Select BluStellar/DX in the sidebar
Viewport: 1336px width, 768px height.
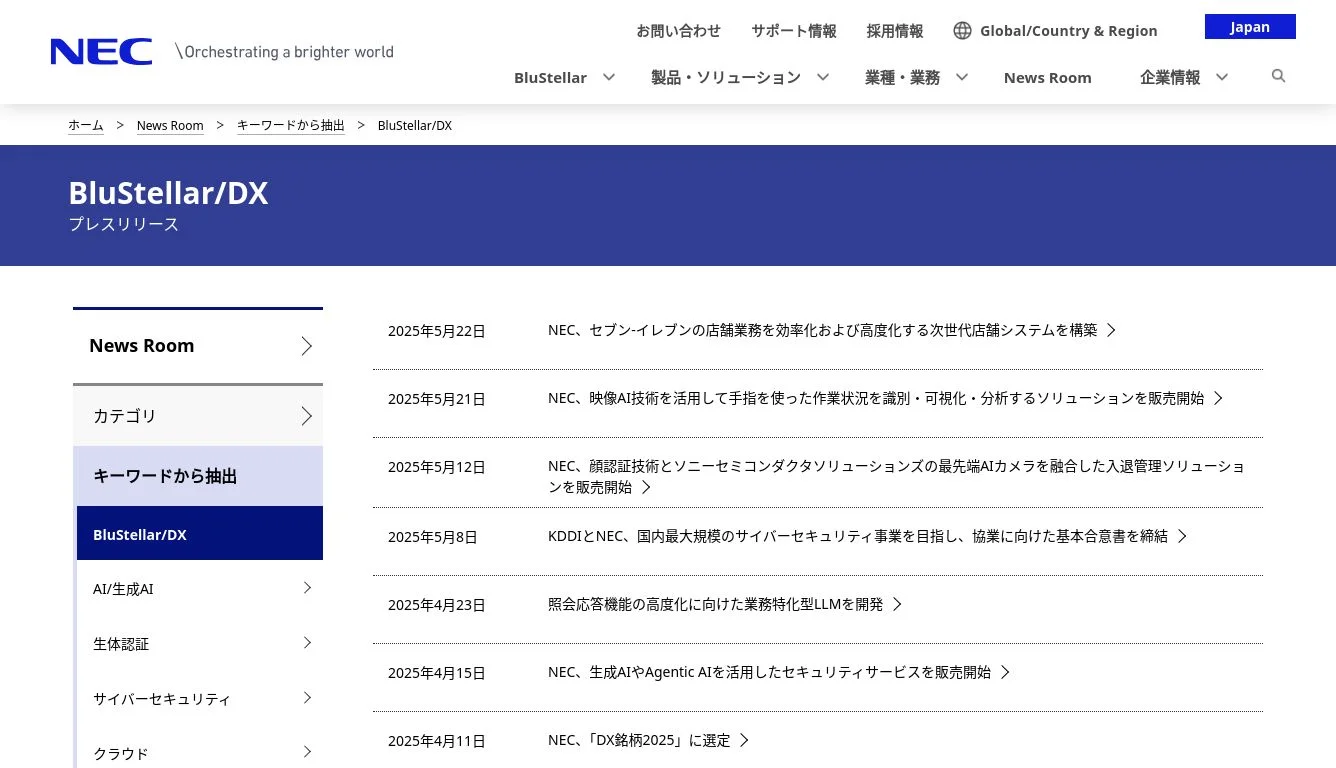[x=200, y=534]
